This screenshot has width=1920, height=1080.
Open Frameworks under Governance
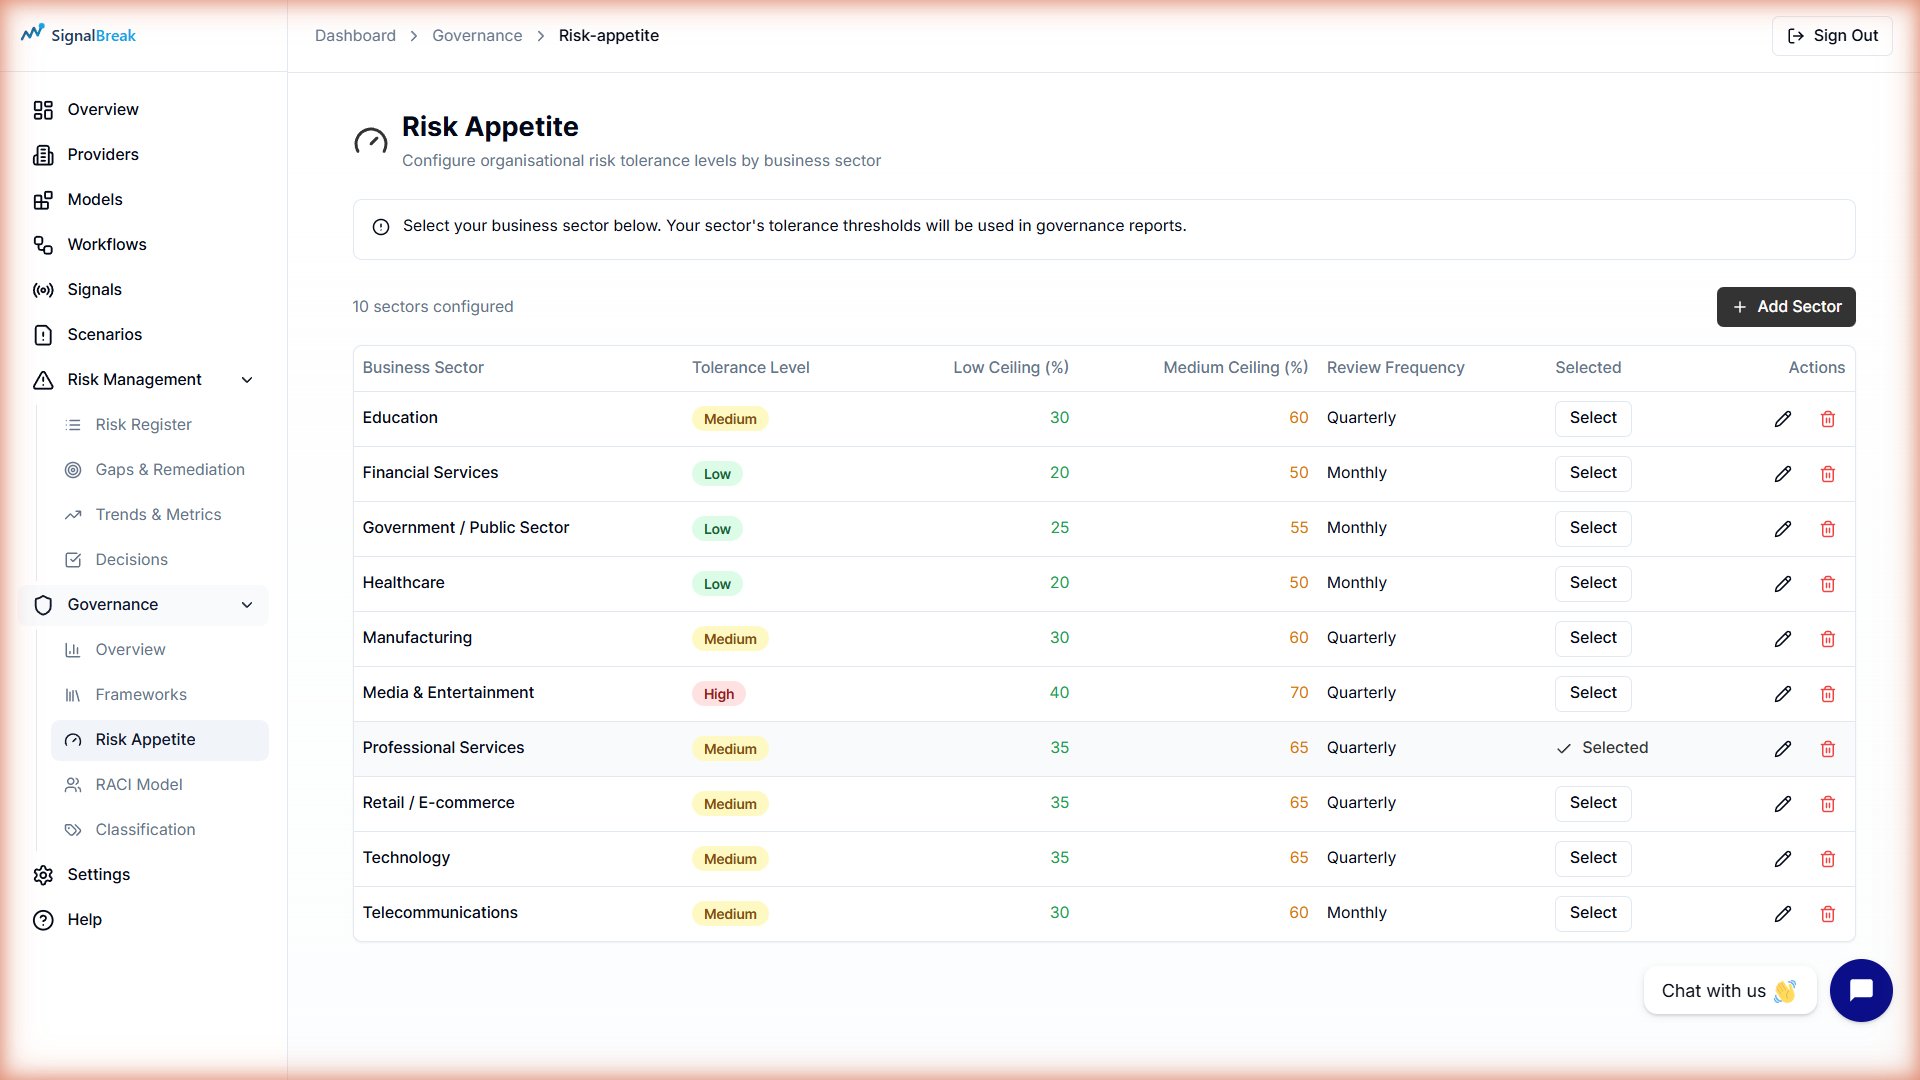pos(141,694)
